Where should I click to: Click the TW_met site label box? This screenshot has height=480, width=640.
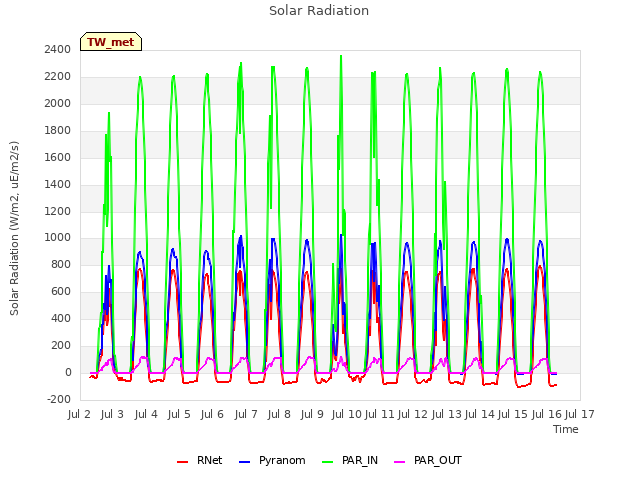(111, 42)
